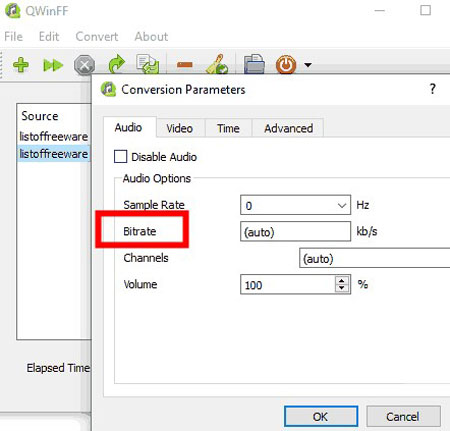
Task: Open the Channels combo box
Action: [375, 258]
